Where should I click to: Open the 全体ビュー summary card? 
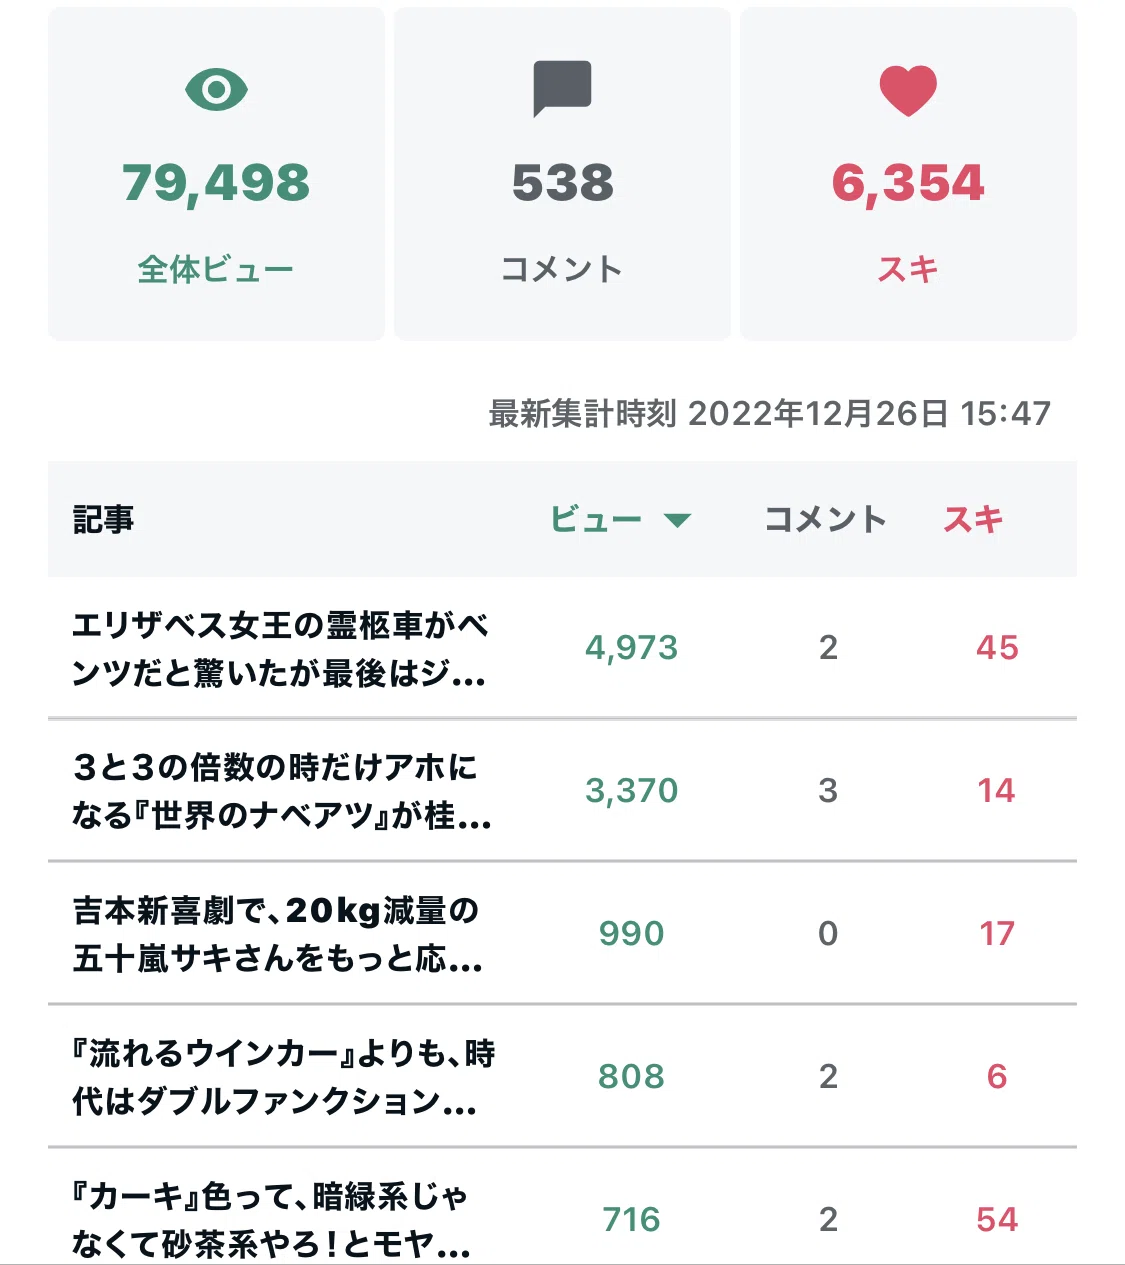pyautogui.click(x=216, y=174)
